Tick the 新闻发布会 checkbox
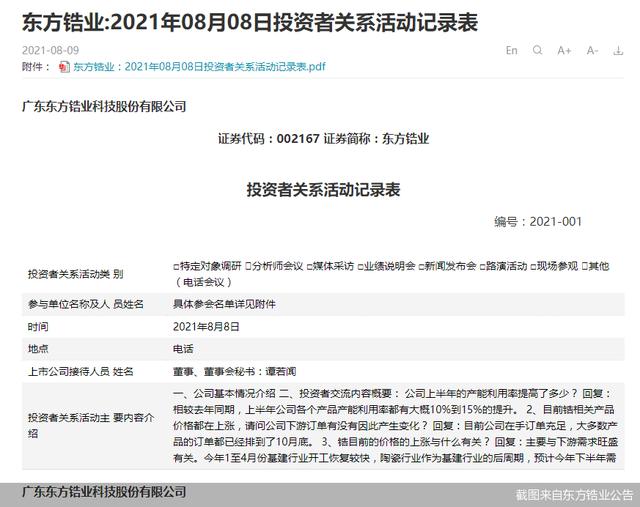The width and height of the screenshot is (640, 507). (x=421, y=267)
